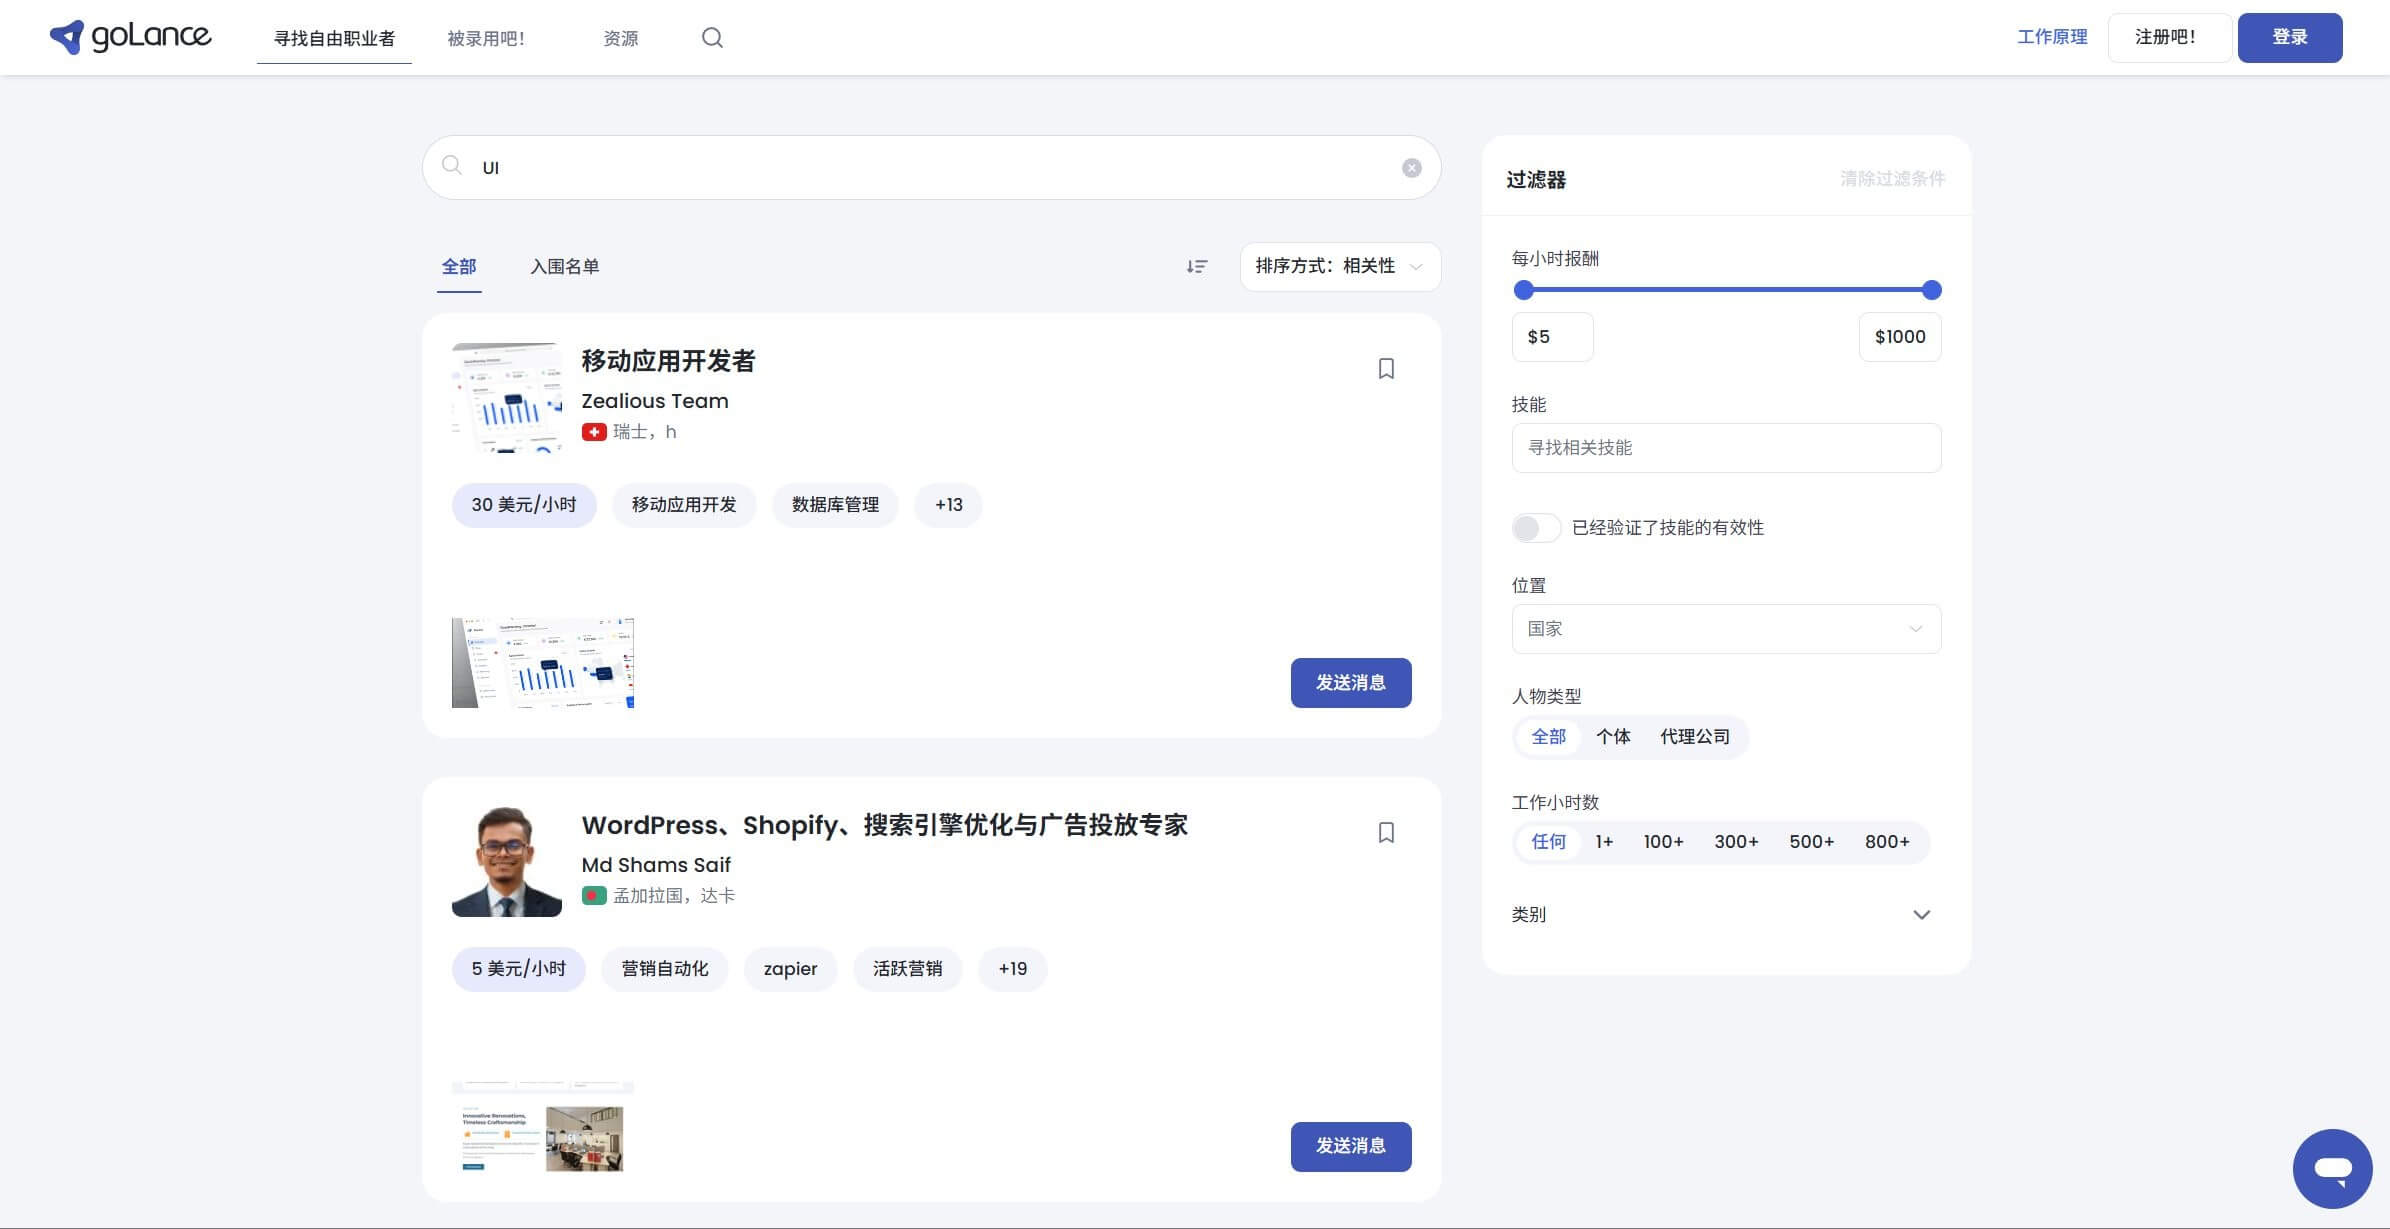Click the 移动应用开发 skill tag
2390x1229 pixels.
pyautogui.click(x=684, y=505)
